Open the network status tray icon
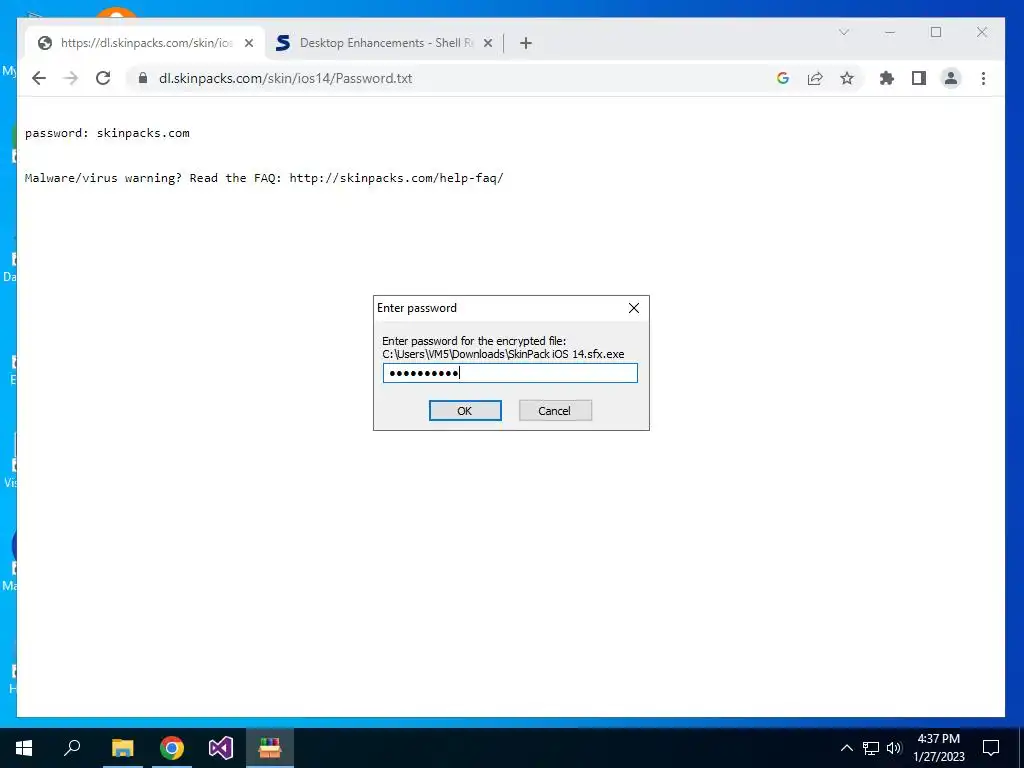The image size is (1024, 768). [871, 748]
